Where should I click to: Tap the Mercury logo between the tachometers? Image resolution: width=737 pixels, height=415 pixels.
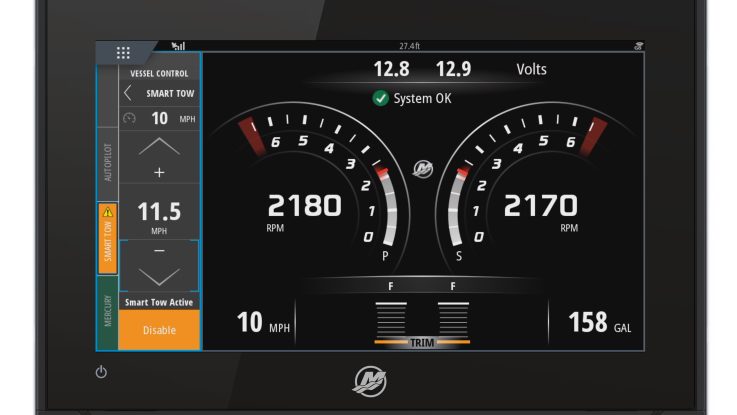[423, 166]
